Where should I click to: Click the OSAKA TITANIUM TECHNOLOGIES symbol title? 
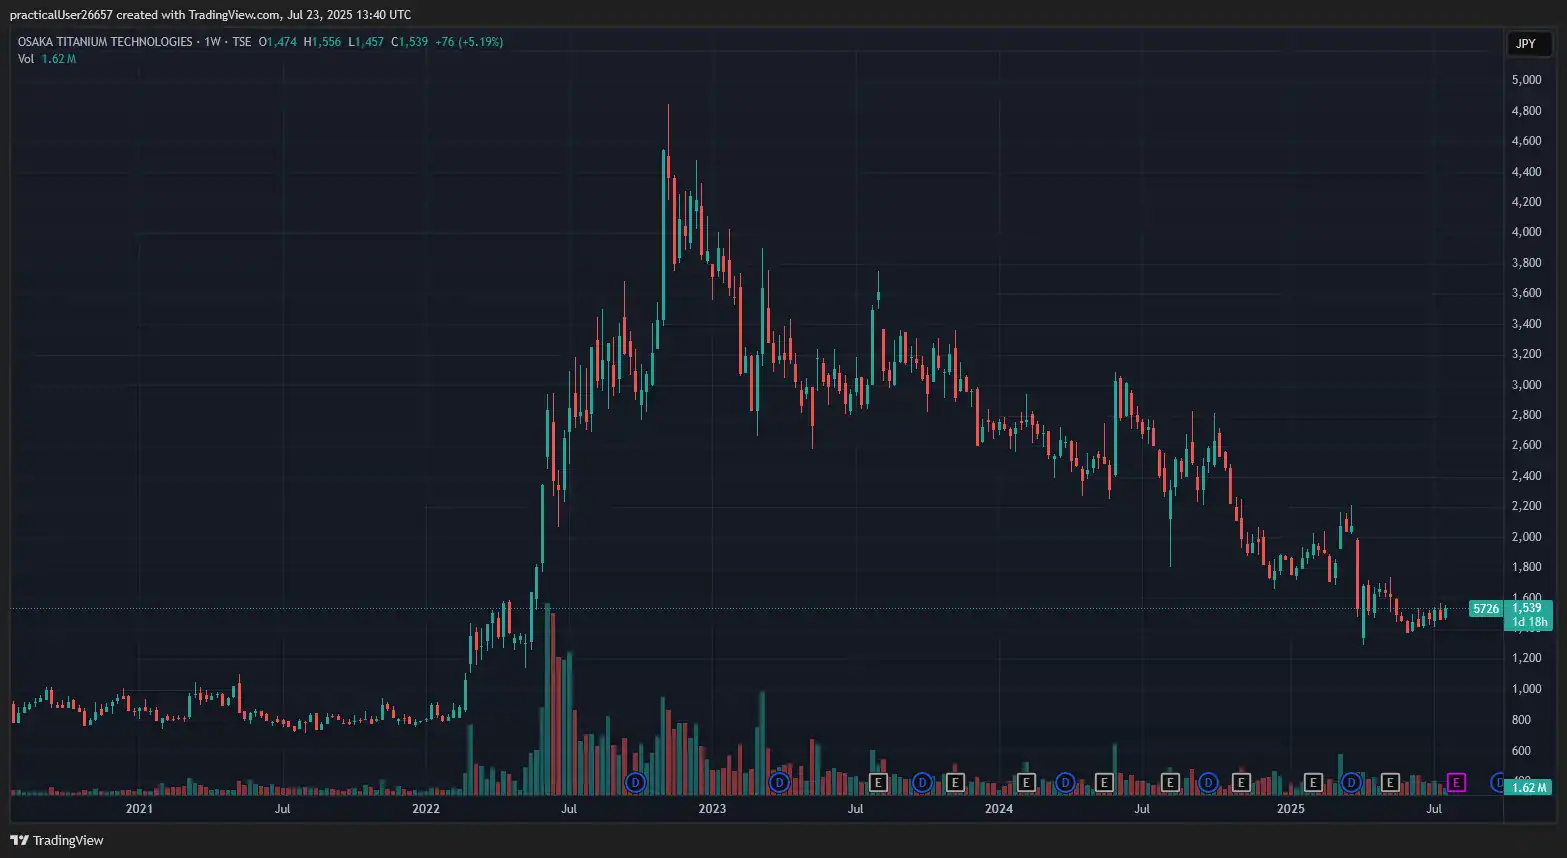[x=105, y=42]
